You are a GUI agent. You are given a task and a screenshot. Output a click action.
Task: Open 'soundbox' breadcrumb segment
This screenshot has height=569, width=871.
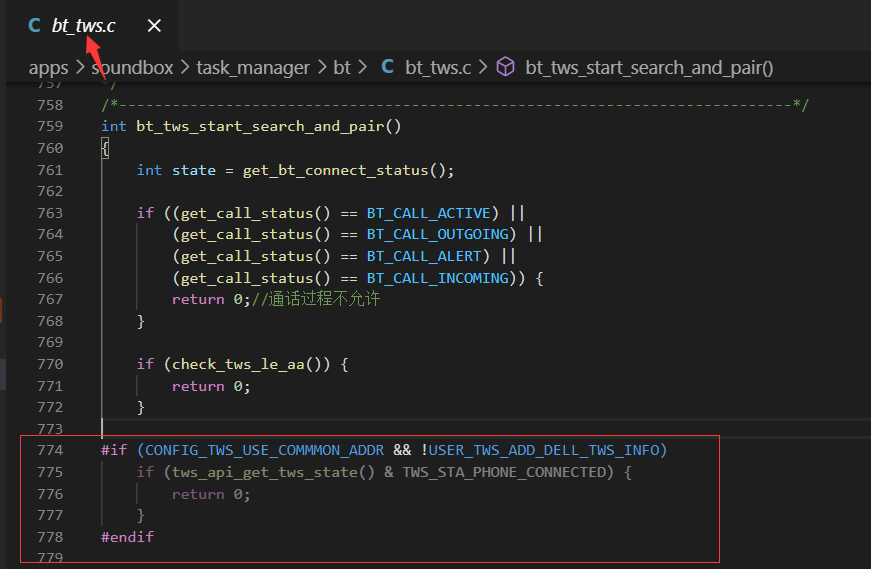pyautogui.click(x=133, y=68)
